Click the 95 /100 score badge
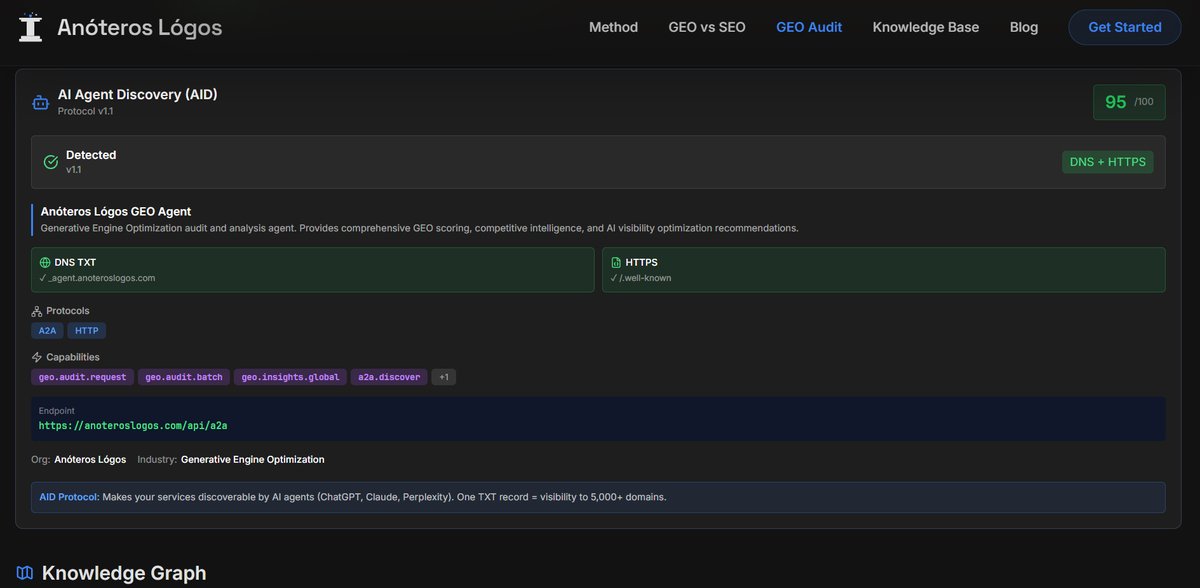 1129,102
